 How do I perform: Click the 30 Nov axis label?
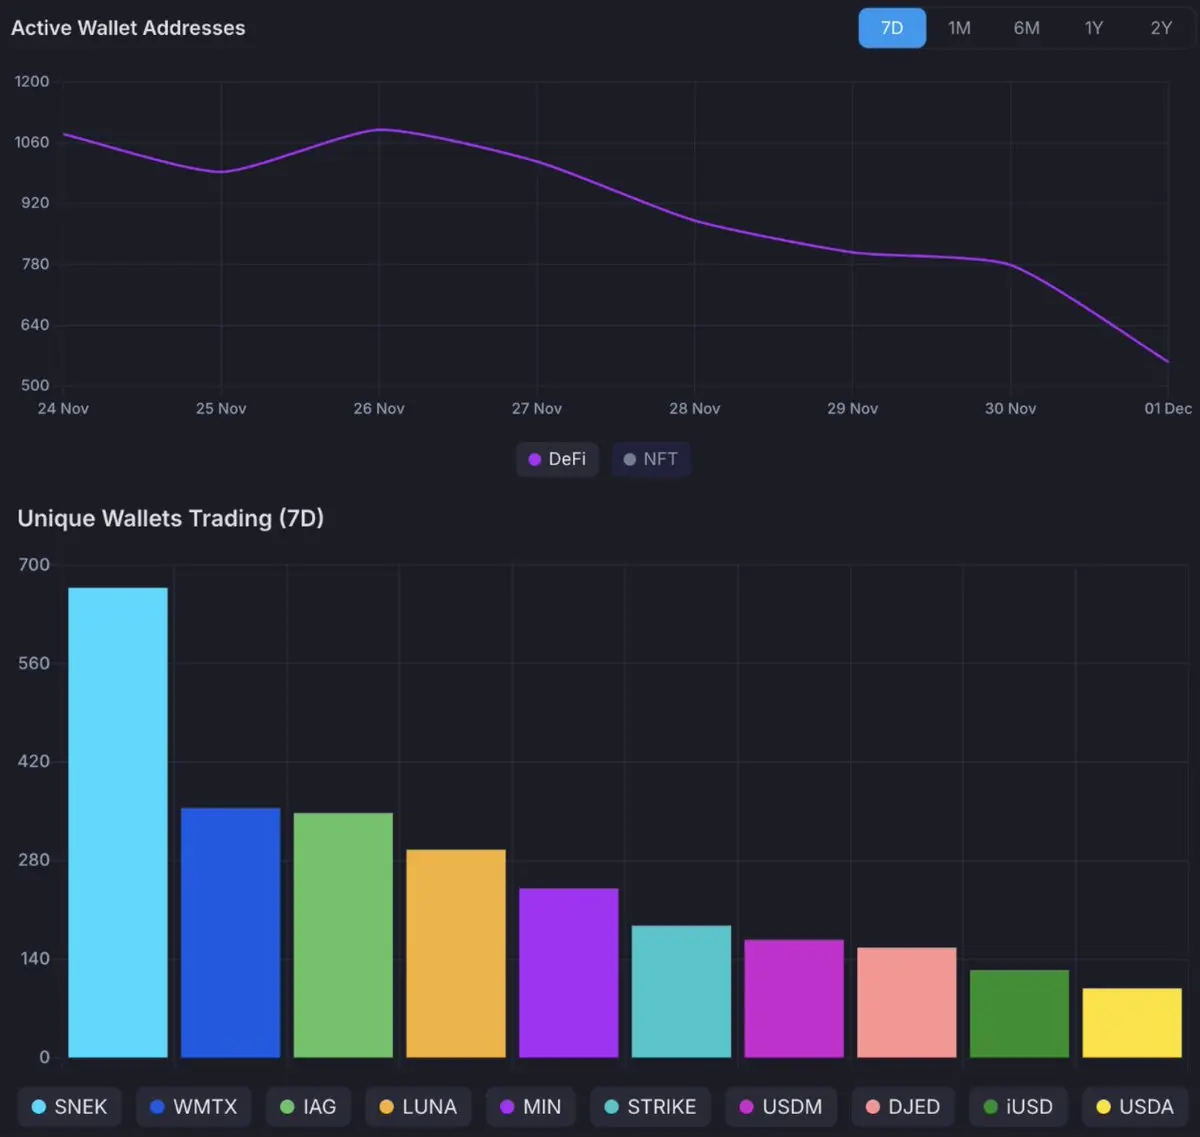[x=1010, y=408]
